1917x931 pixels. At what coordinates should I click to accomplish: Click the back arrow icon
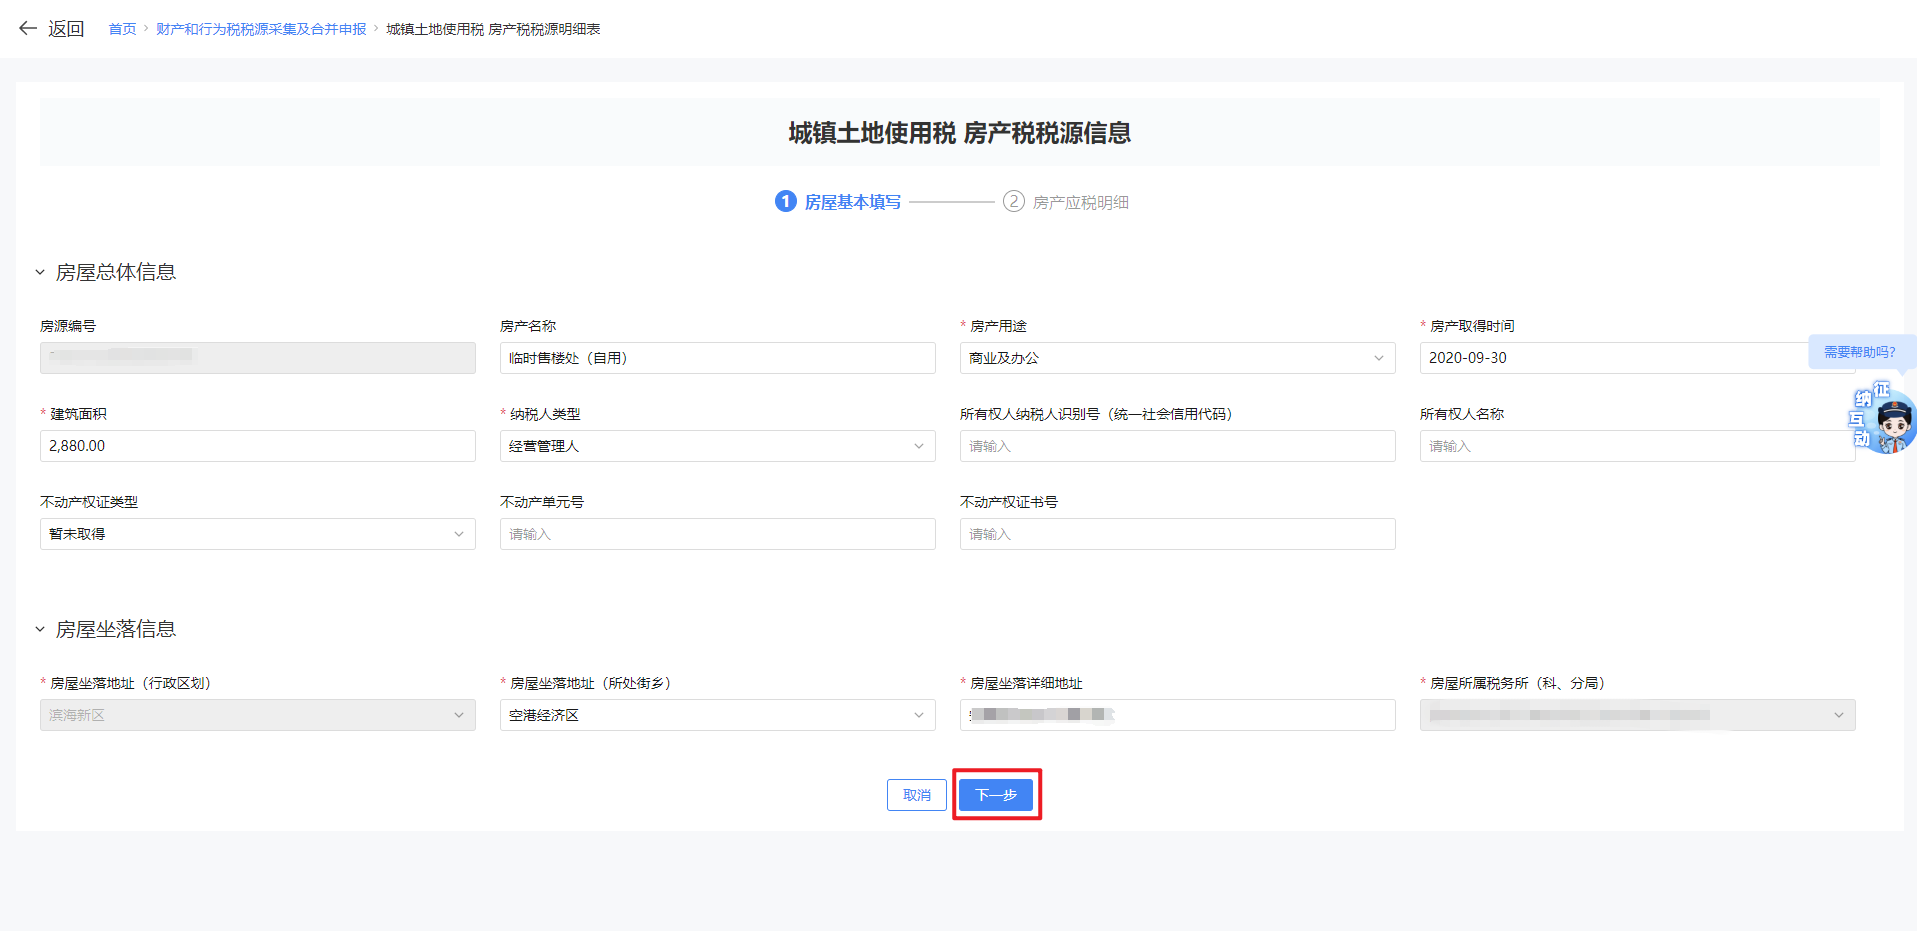click(28, 29)
